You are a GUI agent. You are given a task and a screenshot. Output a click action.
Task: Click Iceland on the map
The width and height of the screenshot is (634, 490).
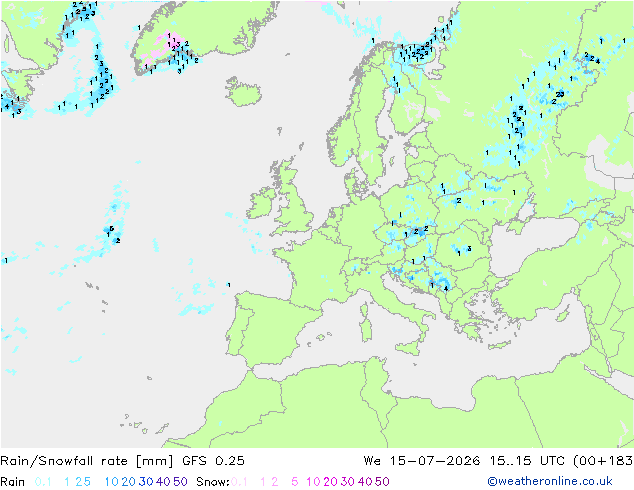[243, 92]
